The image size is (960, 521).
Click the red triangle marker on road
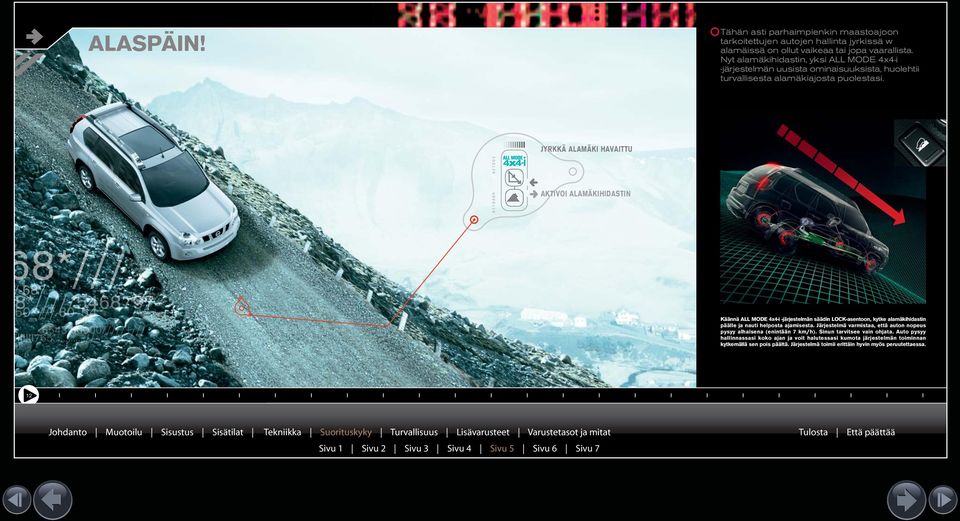click(242, 307)
